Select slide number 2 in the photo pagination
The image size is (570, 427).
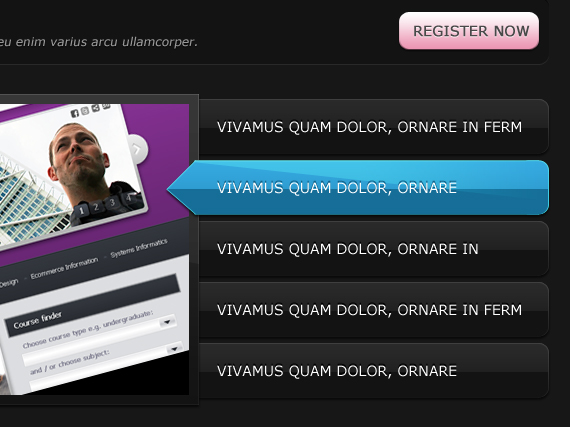[96, 207]
